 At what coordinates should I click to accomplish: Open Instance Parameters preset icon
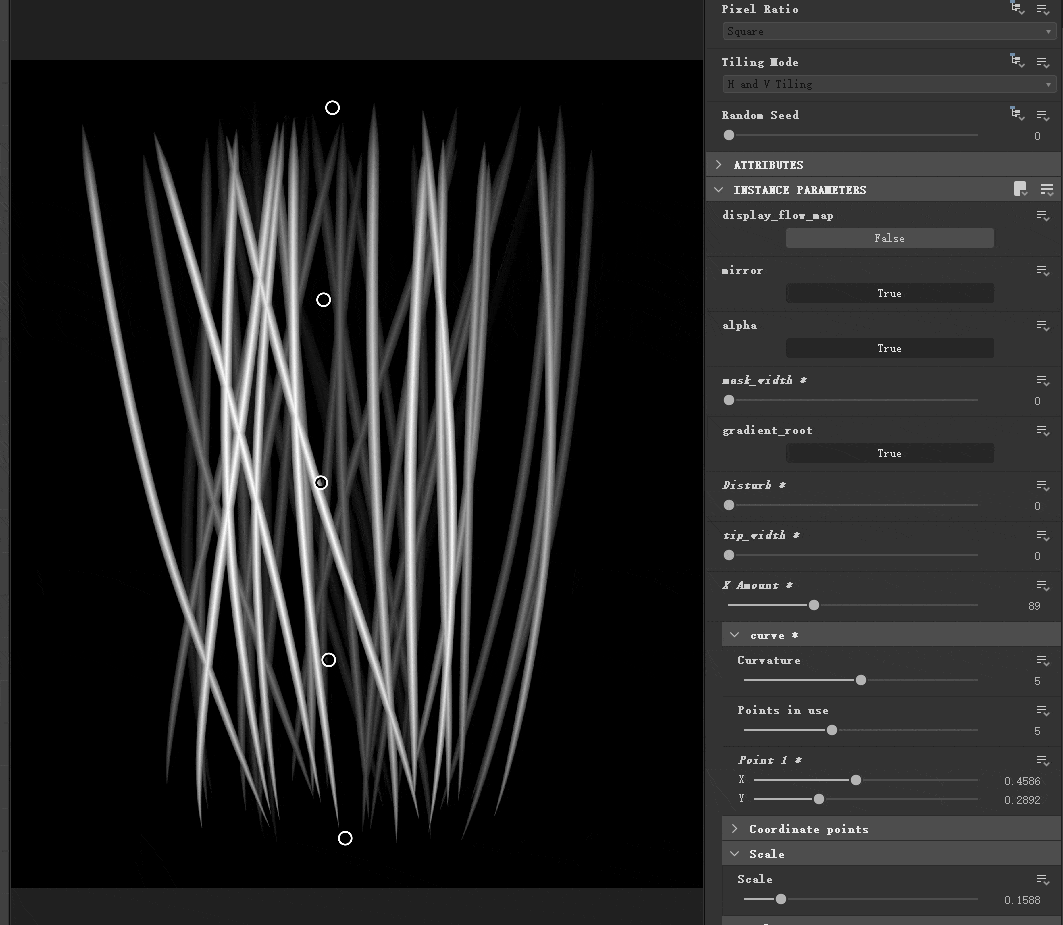pos(1020,189)
